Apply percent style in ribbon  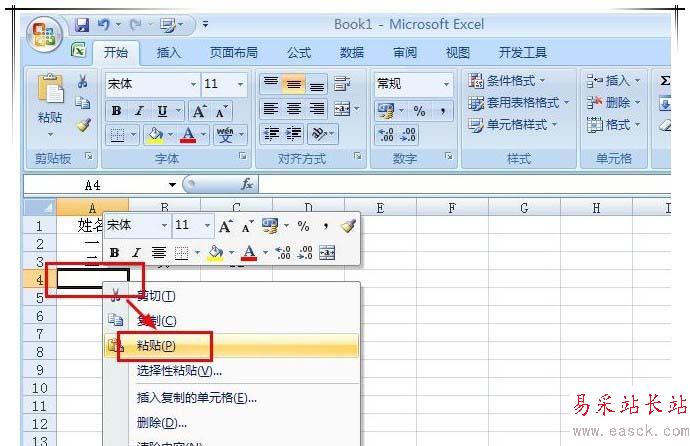tap(419, 111)
